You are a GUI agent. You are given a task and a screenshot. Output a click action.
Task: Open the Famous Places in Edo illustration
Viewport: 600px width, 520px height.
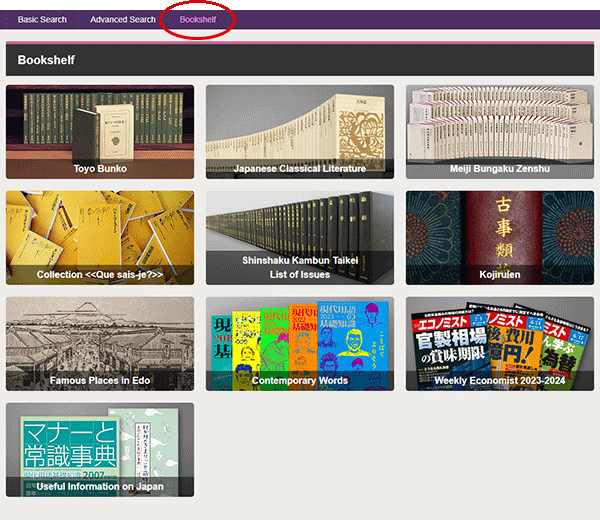(100, 335)
